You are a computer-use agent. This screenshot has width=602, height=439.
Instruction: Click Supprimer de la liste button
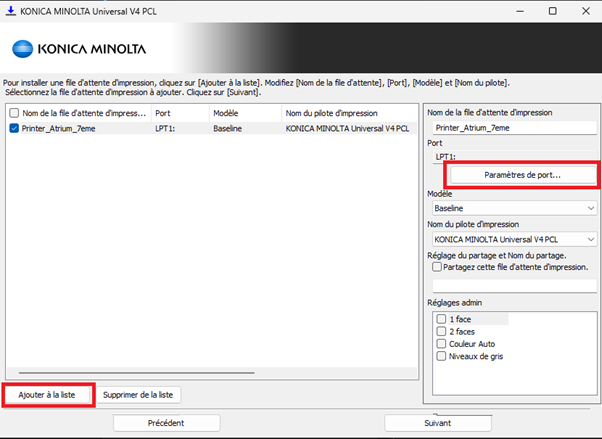[x=139, y=394]
